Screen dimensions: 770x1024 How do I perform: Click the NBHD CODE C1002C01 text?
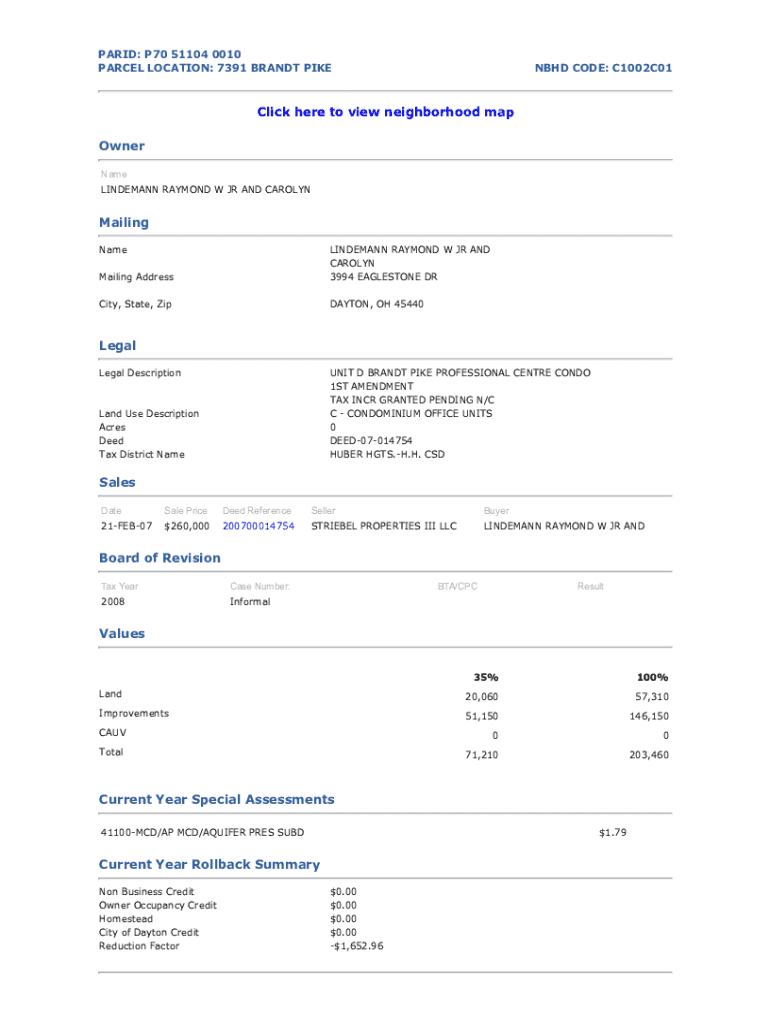pos(604,68)
